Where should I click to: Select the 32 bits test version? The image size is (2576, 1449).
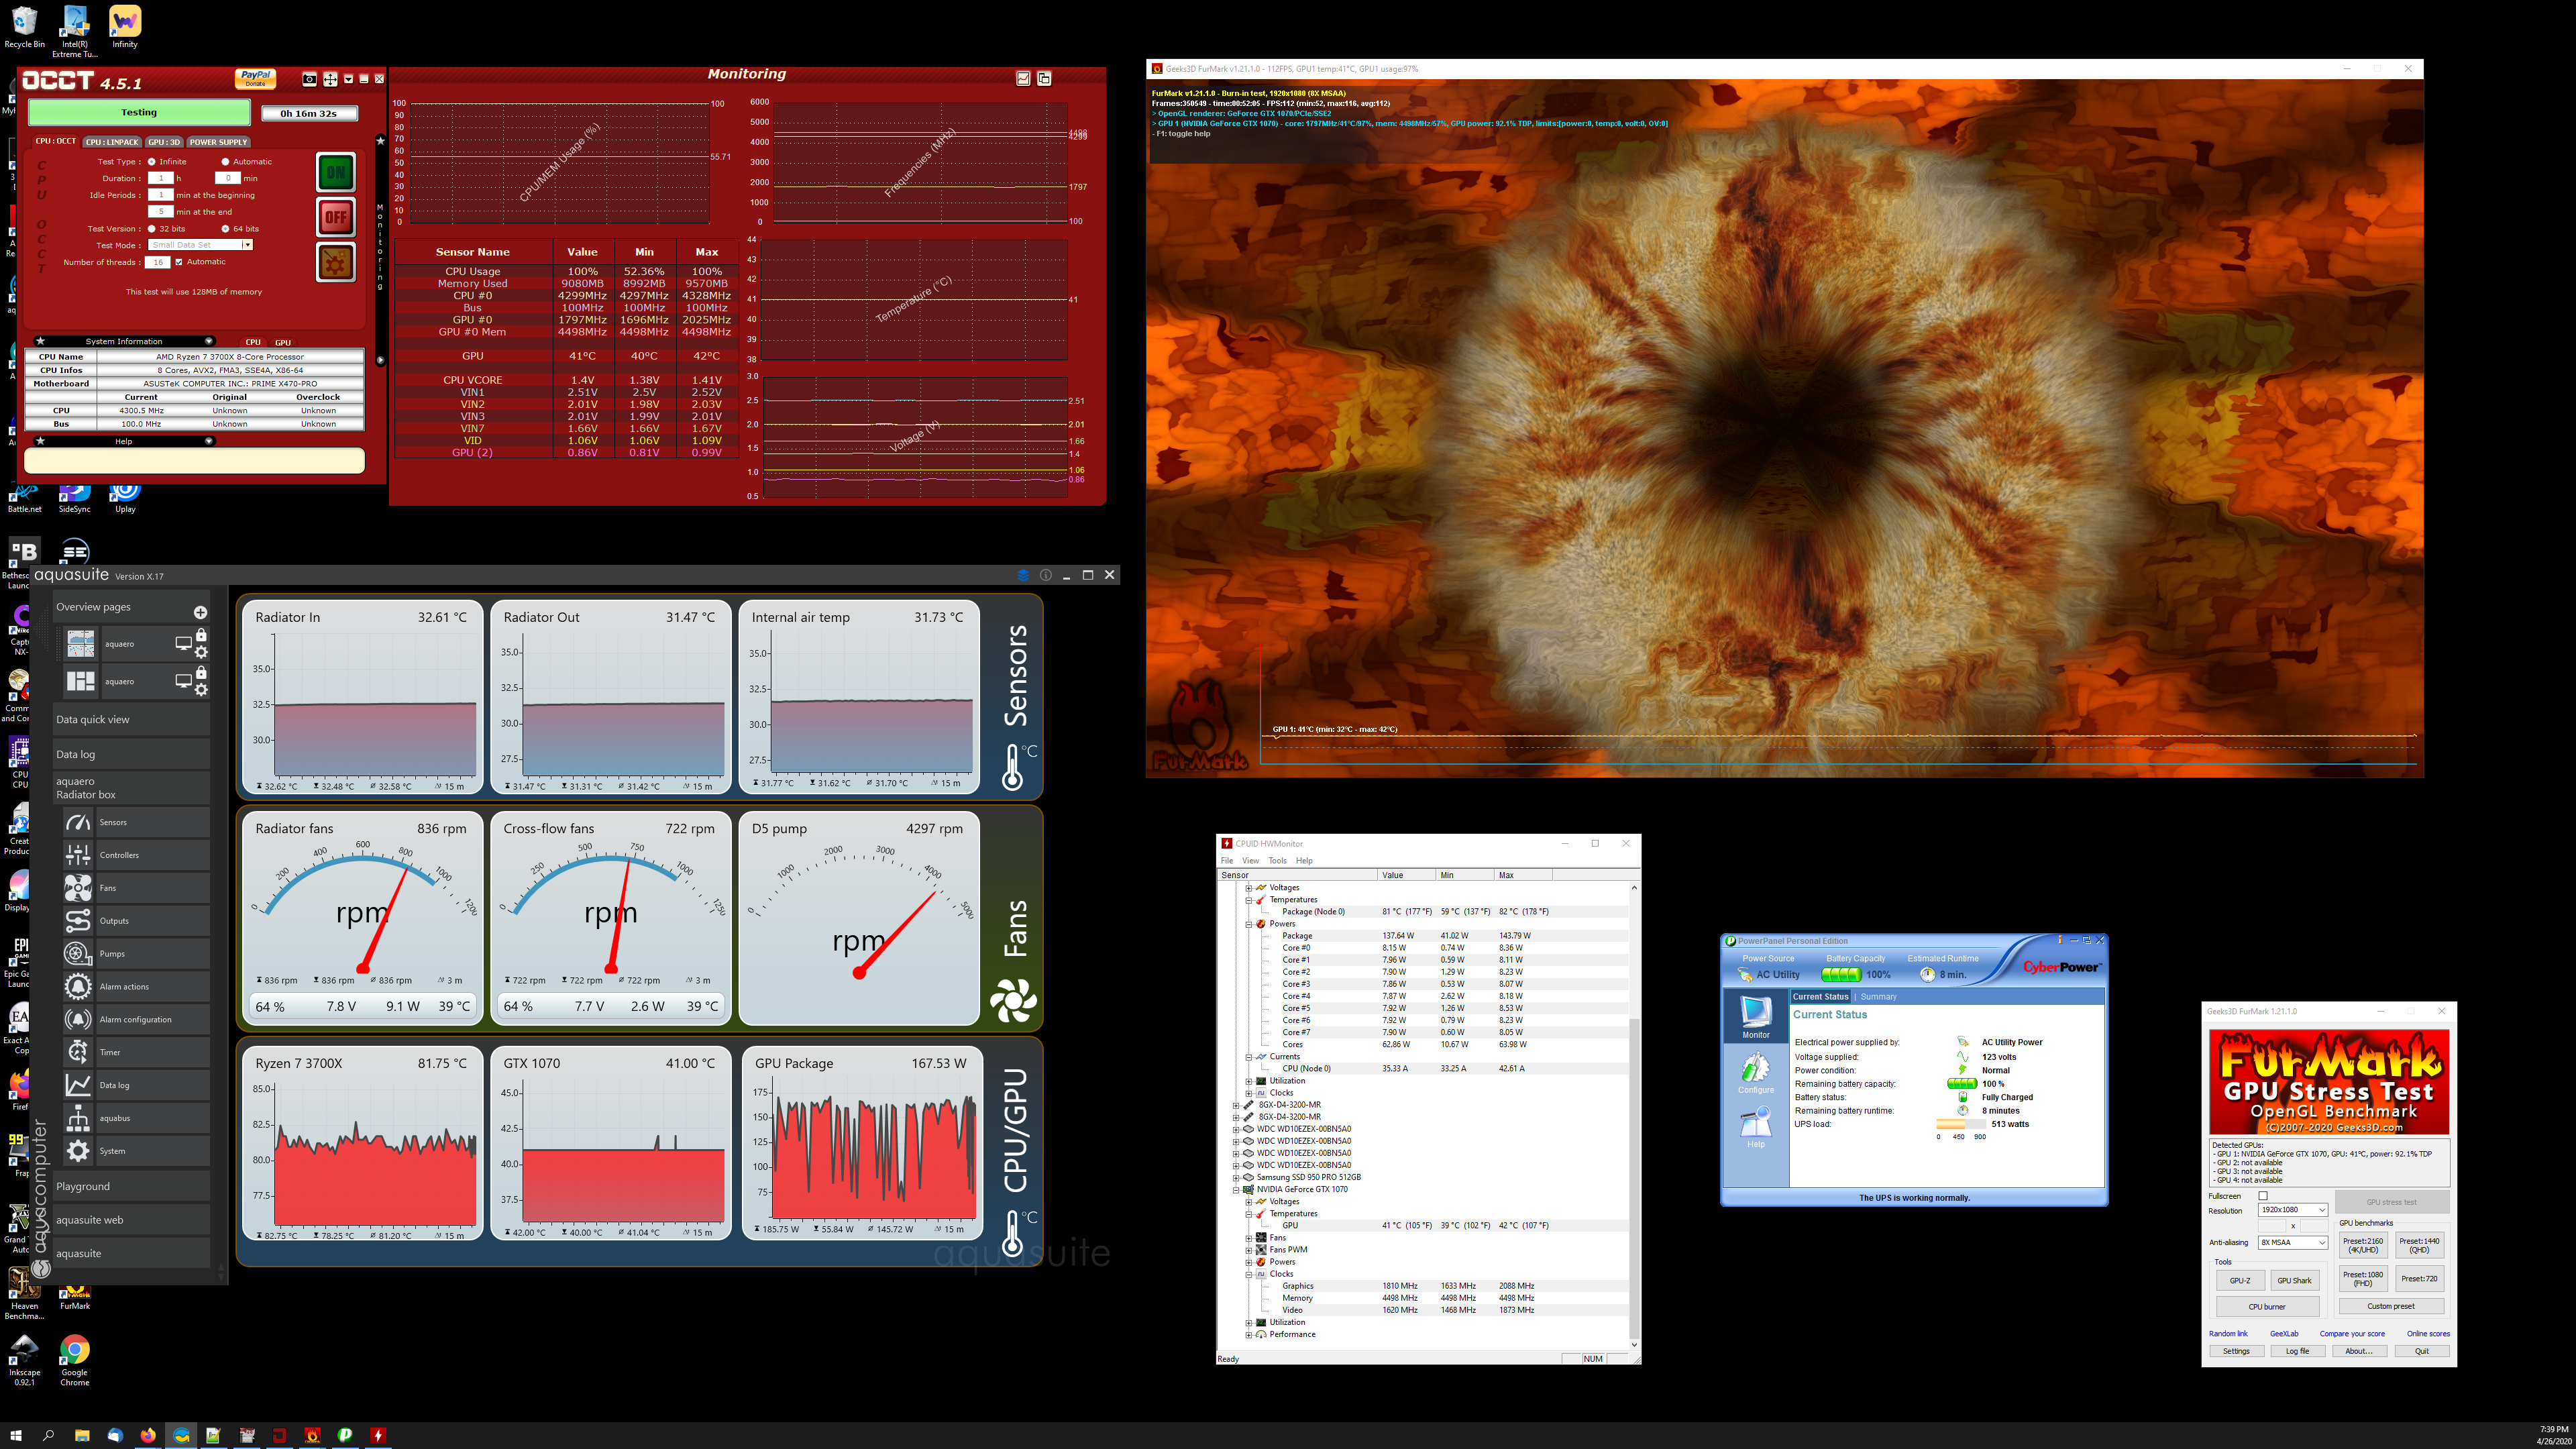[152, 229]
